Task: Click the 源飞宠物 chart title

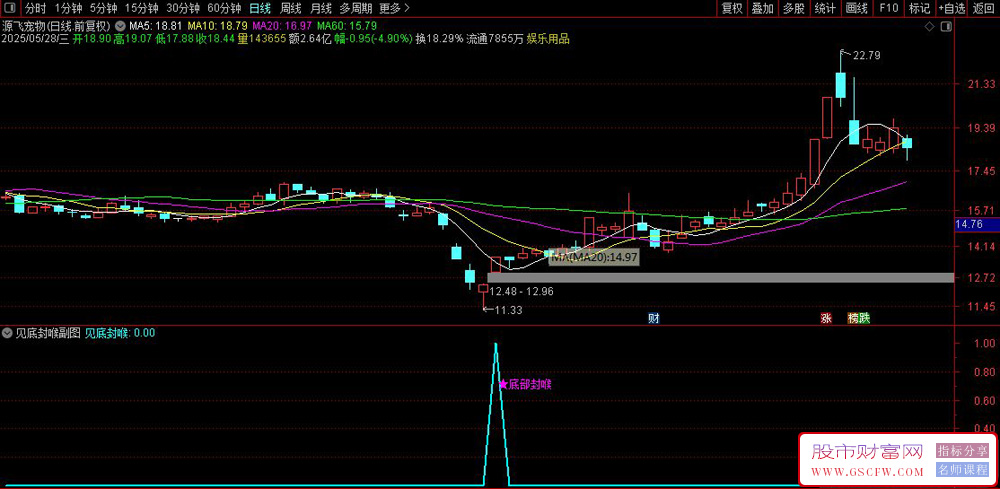Action: 55,26
